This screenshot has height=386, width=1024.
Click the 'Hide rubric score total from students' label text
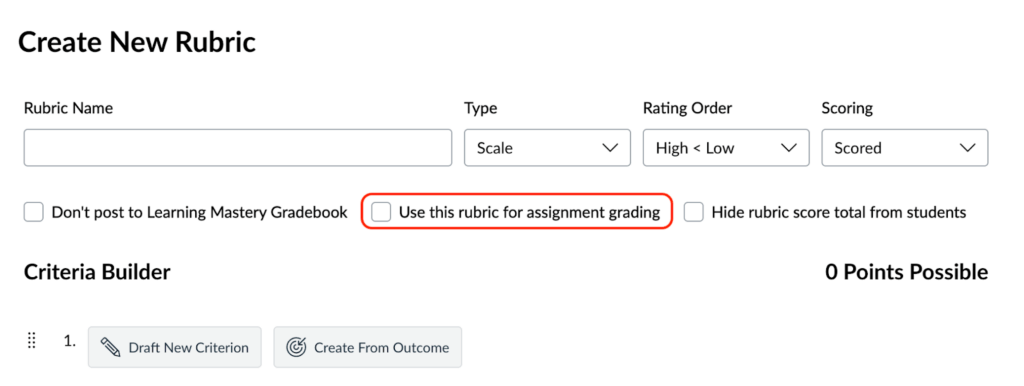click(839, 212)
